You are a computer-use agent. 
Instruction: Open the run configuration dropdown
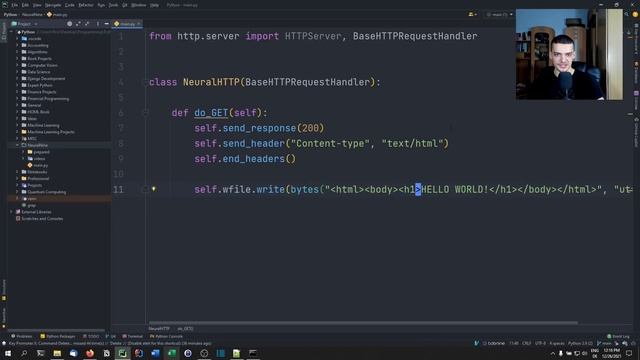(x=499, y=14)
